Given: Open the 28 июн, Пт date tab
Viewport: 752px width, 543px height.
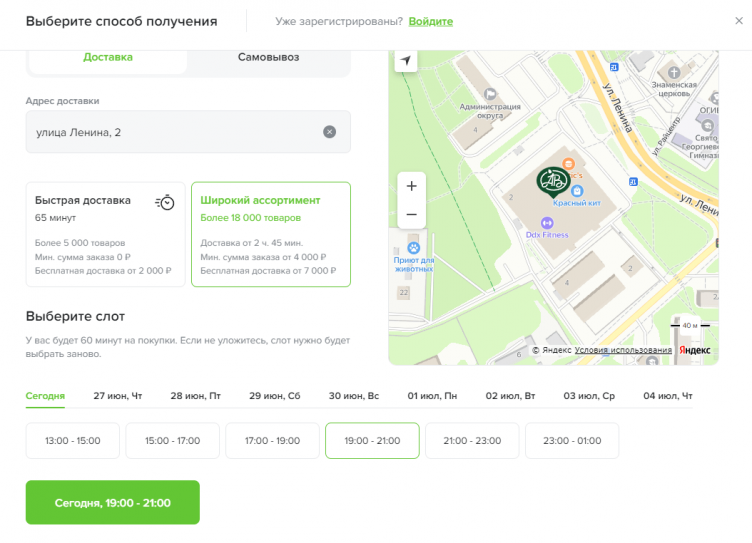Looking at the screenshot, I should 196,396.
